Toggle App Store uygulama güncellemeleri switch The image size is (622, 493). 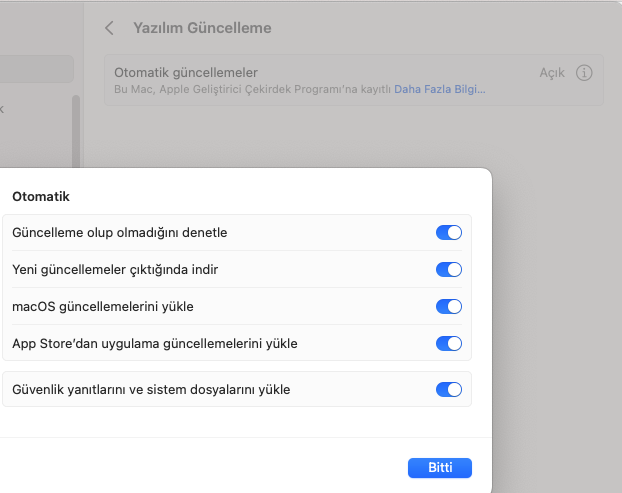point(448,344)
